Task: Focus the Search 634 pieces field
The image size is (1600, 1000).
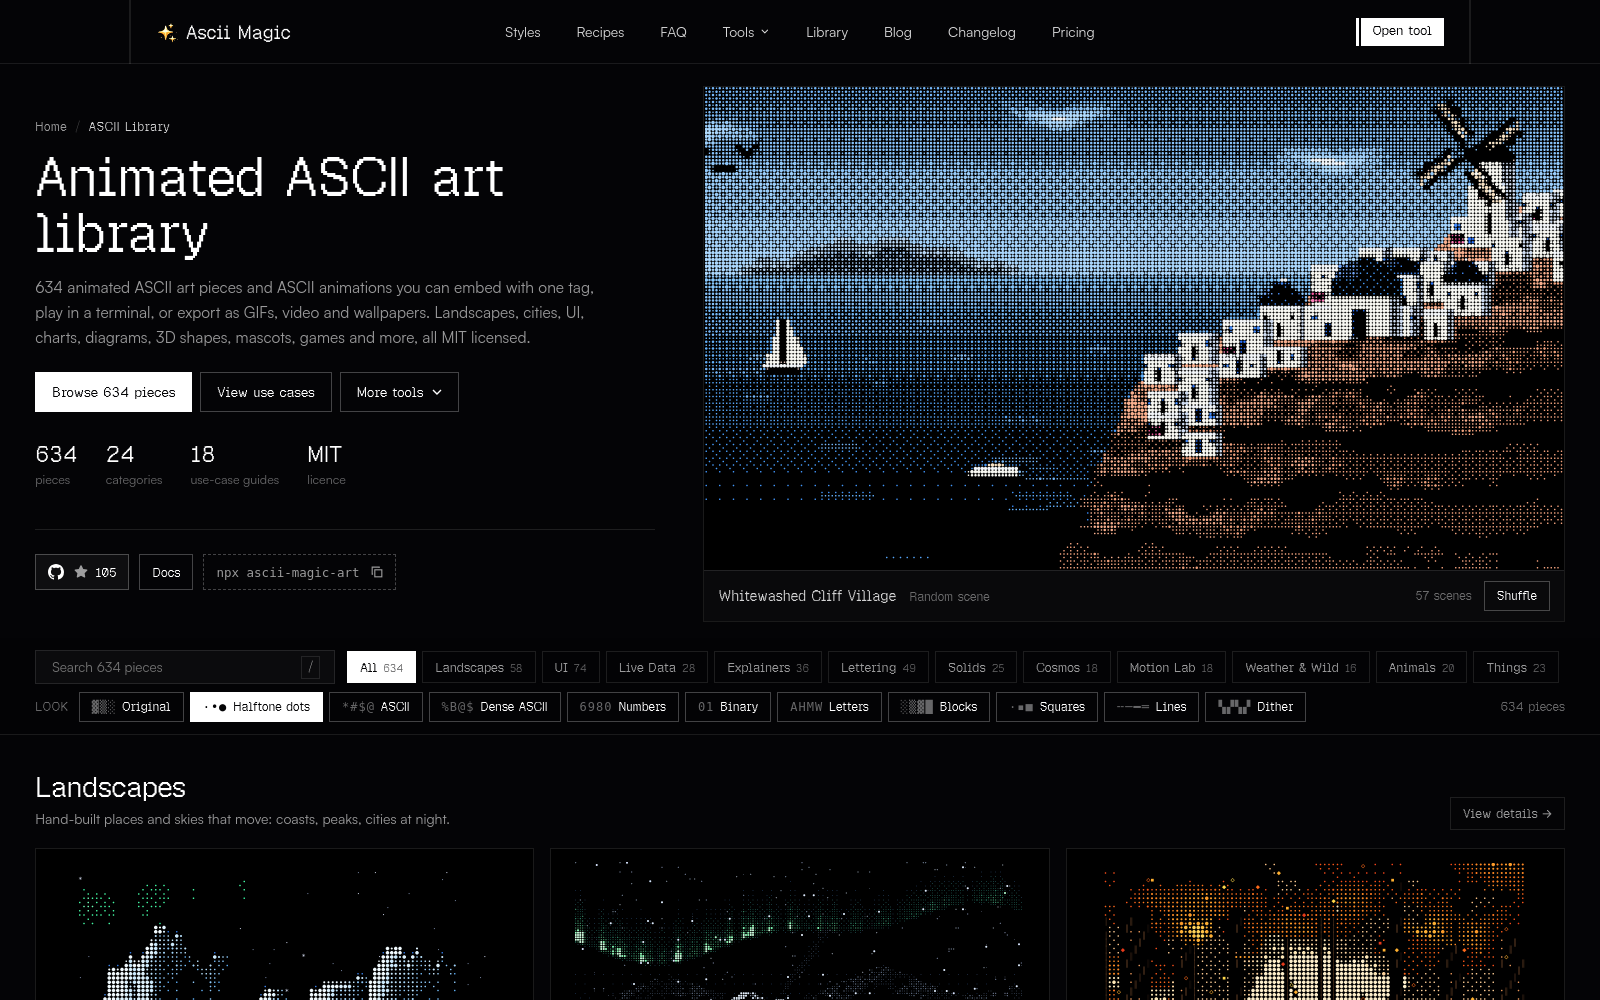Action: tap(185, 667)
